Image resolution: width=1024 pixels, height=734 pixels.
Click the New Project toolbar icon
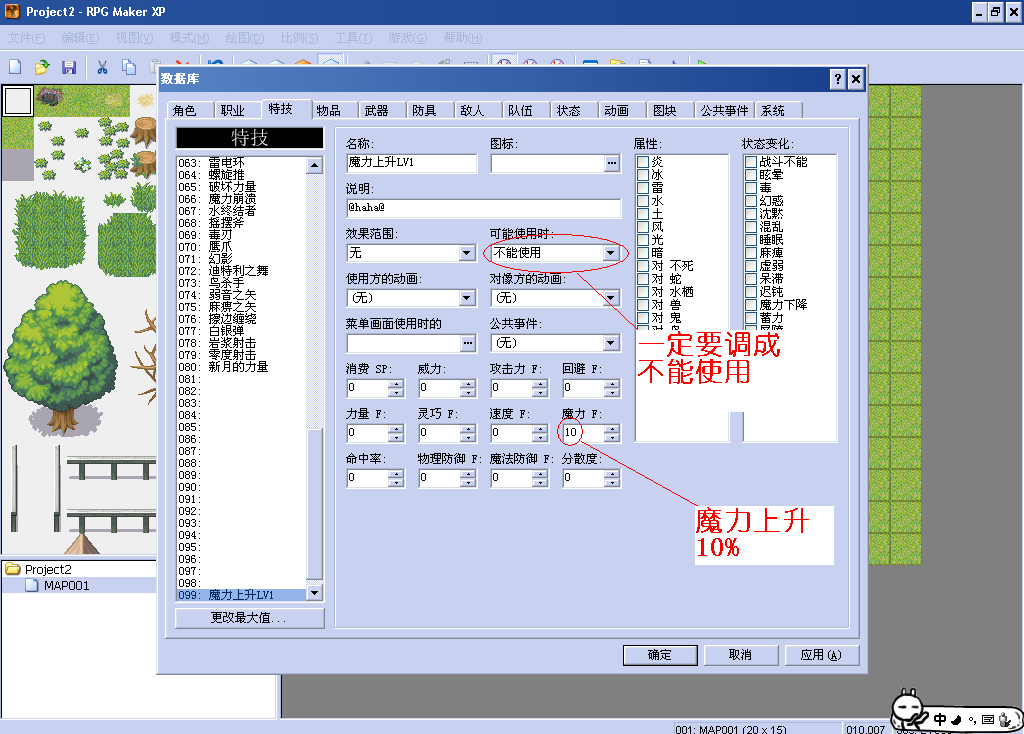click(x=15, y=67)
